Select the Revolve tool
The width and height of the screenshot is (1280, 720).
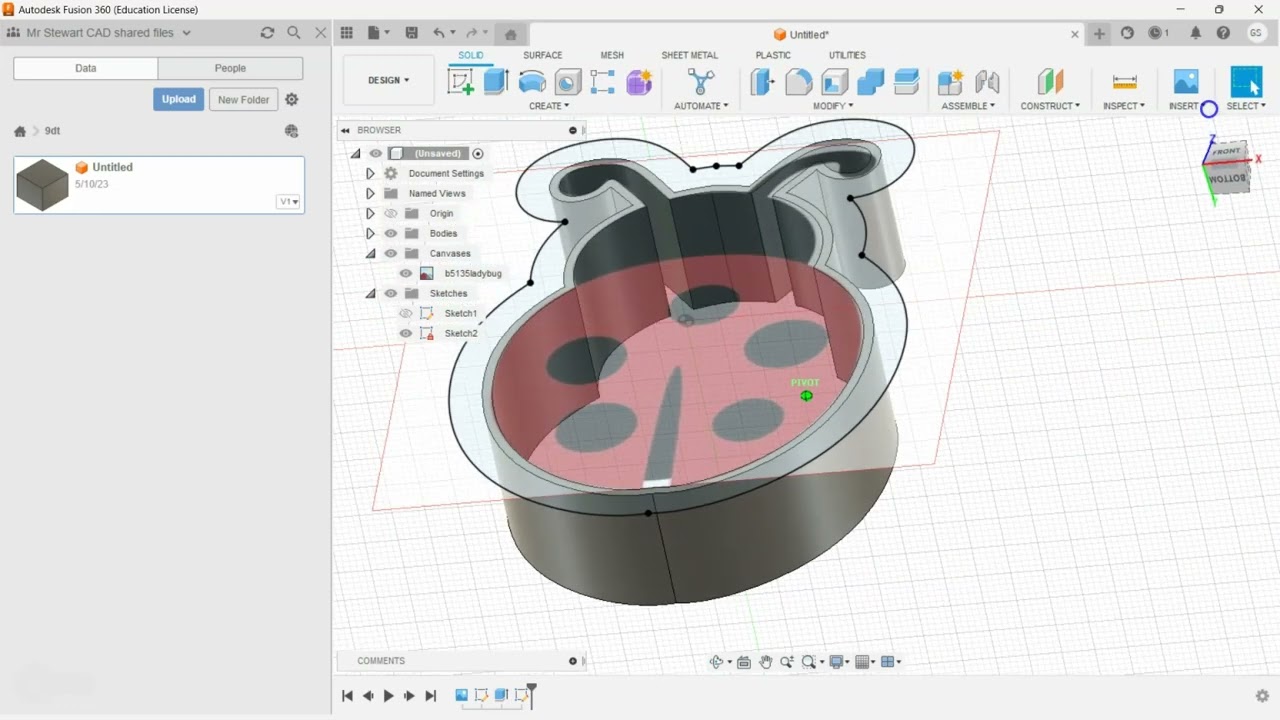533,82
